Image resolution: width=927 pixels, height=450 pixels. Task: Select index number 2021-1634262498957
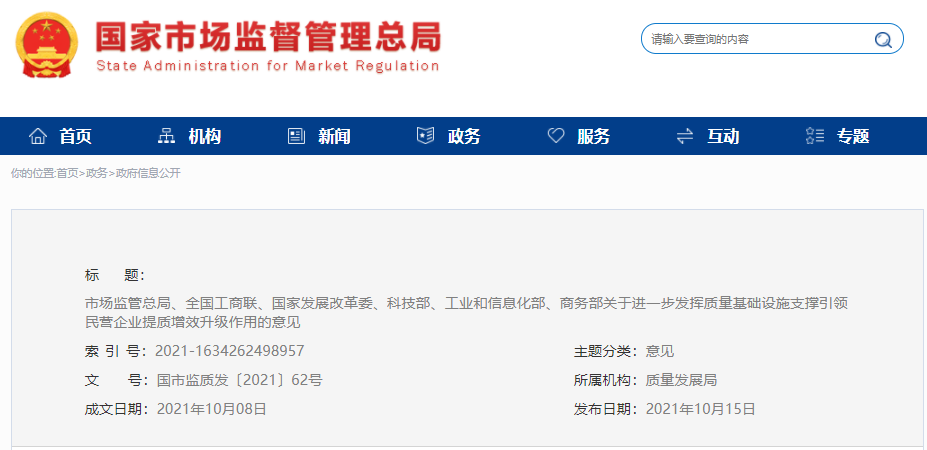tap(229, 351)
